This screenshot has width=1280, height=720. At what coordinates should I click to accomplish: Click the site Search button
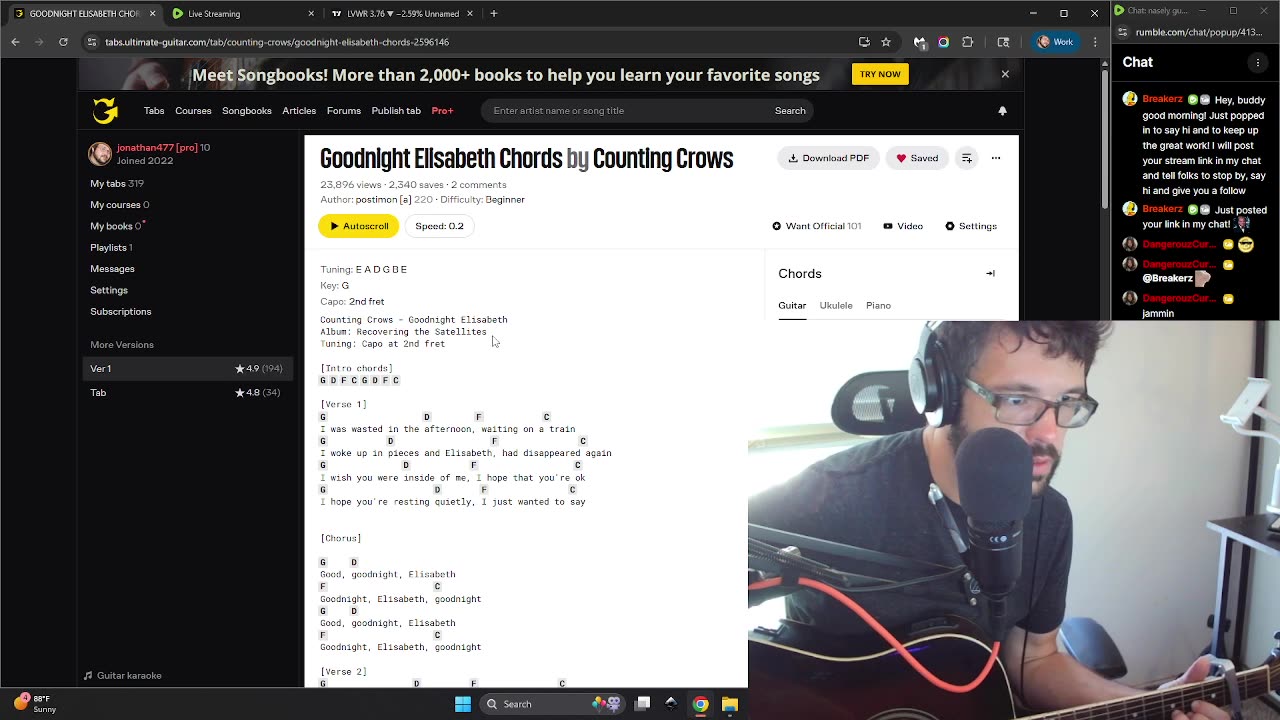tap(790, 111)
